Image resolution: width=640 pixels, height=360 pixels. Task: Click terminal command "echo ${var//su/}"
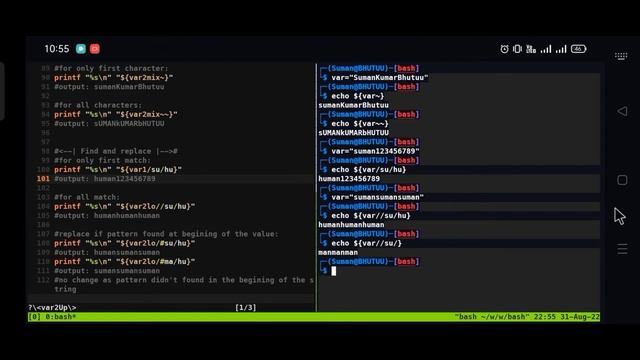point(367,243)
